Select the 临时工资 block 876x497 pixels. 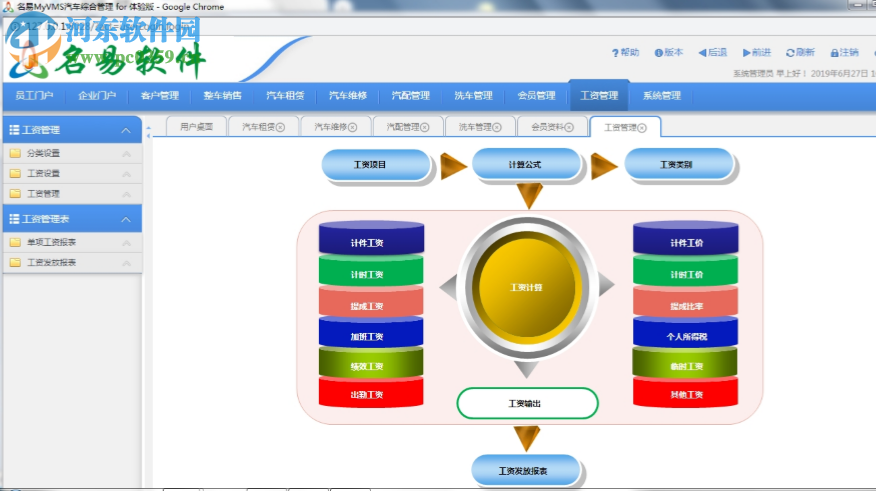coord(685,364)
